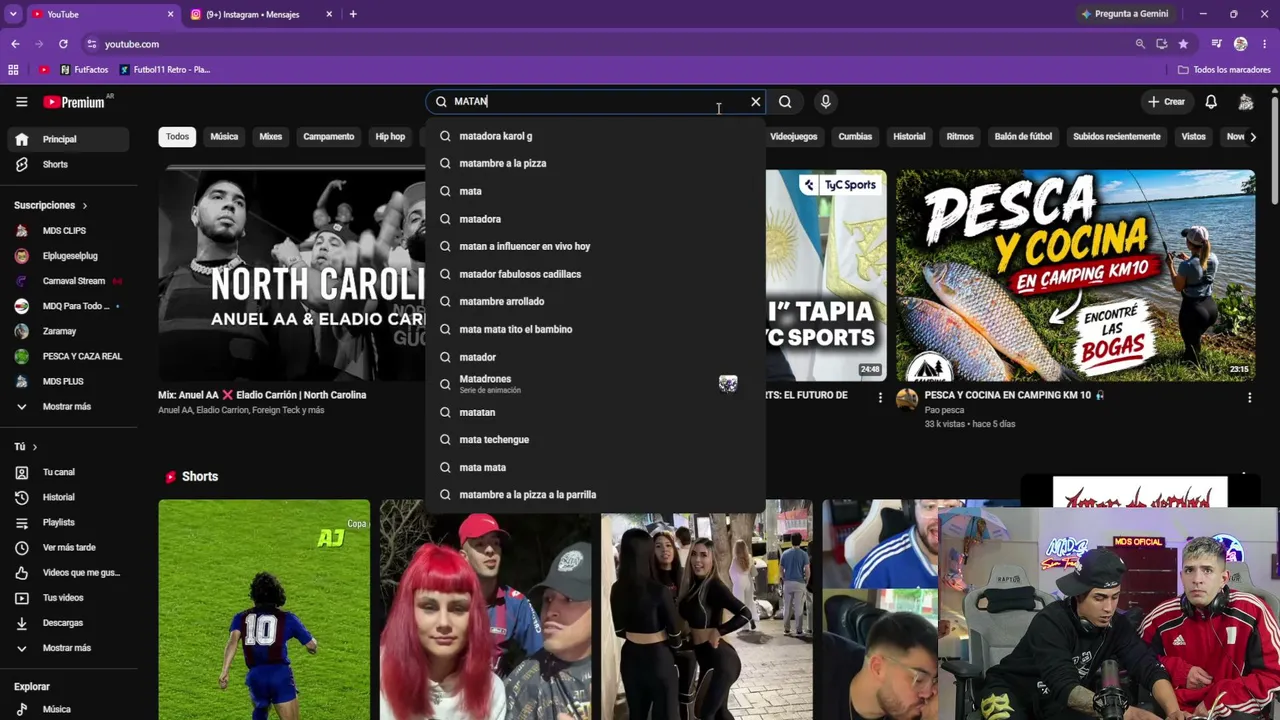The height and width of the screenshot is (720, 1280).
Task: Clear the search box text
Action: 756,101
